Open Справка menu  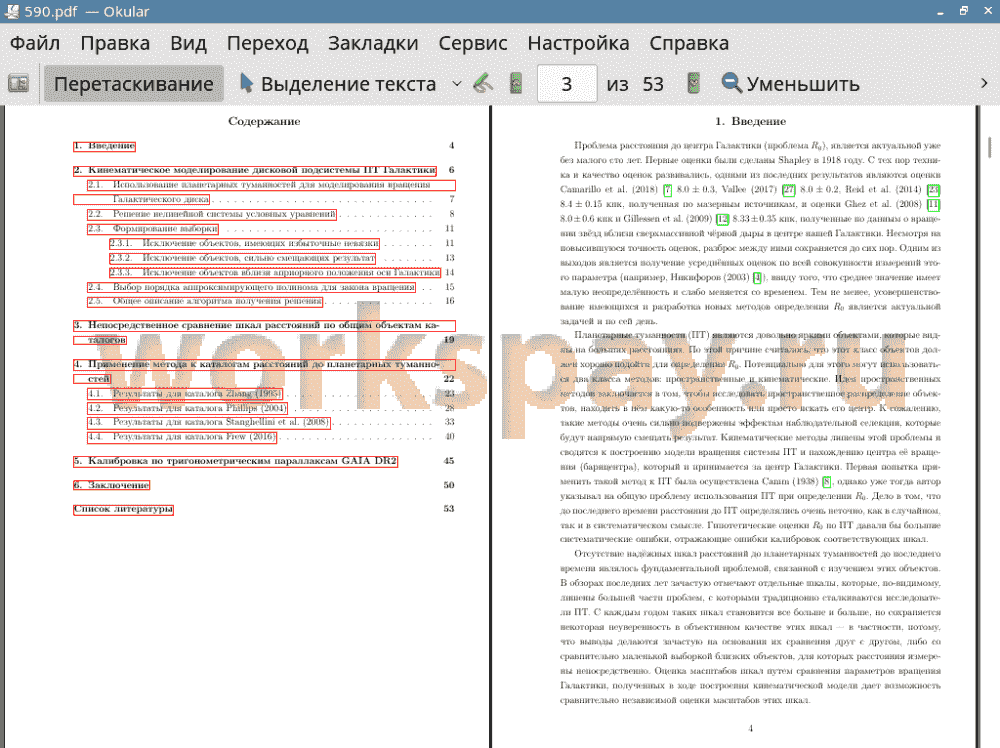click(689, 43)
